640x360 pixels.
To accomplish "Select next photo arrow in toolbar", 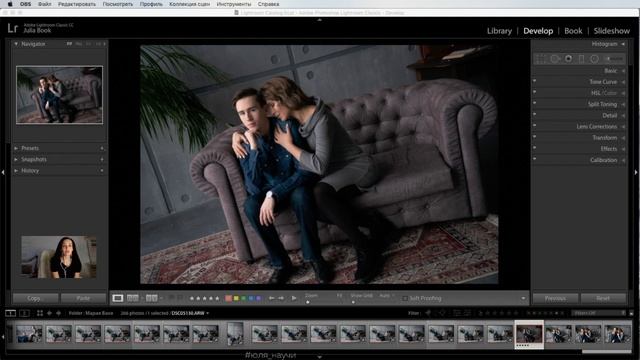I will [x=281, y=298].
